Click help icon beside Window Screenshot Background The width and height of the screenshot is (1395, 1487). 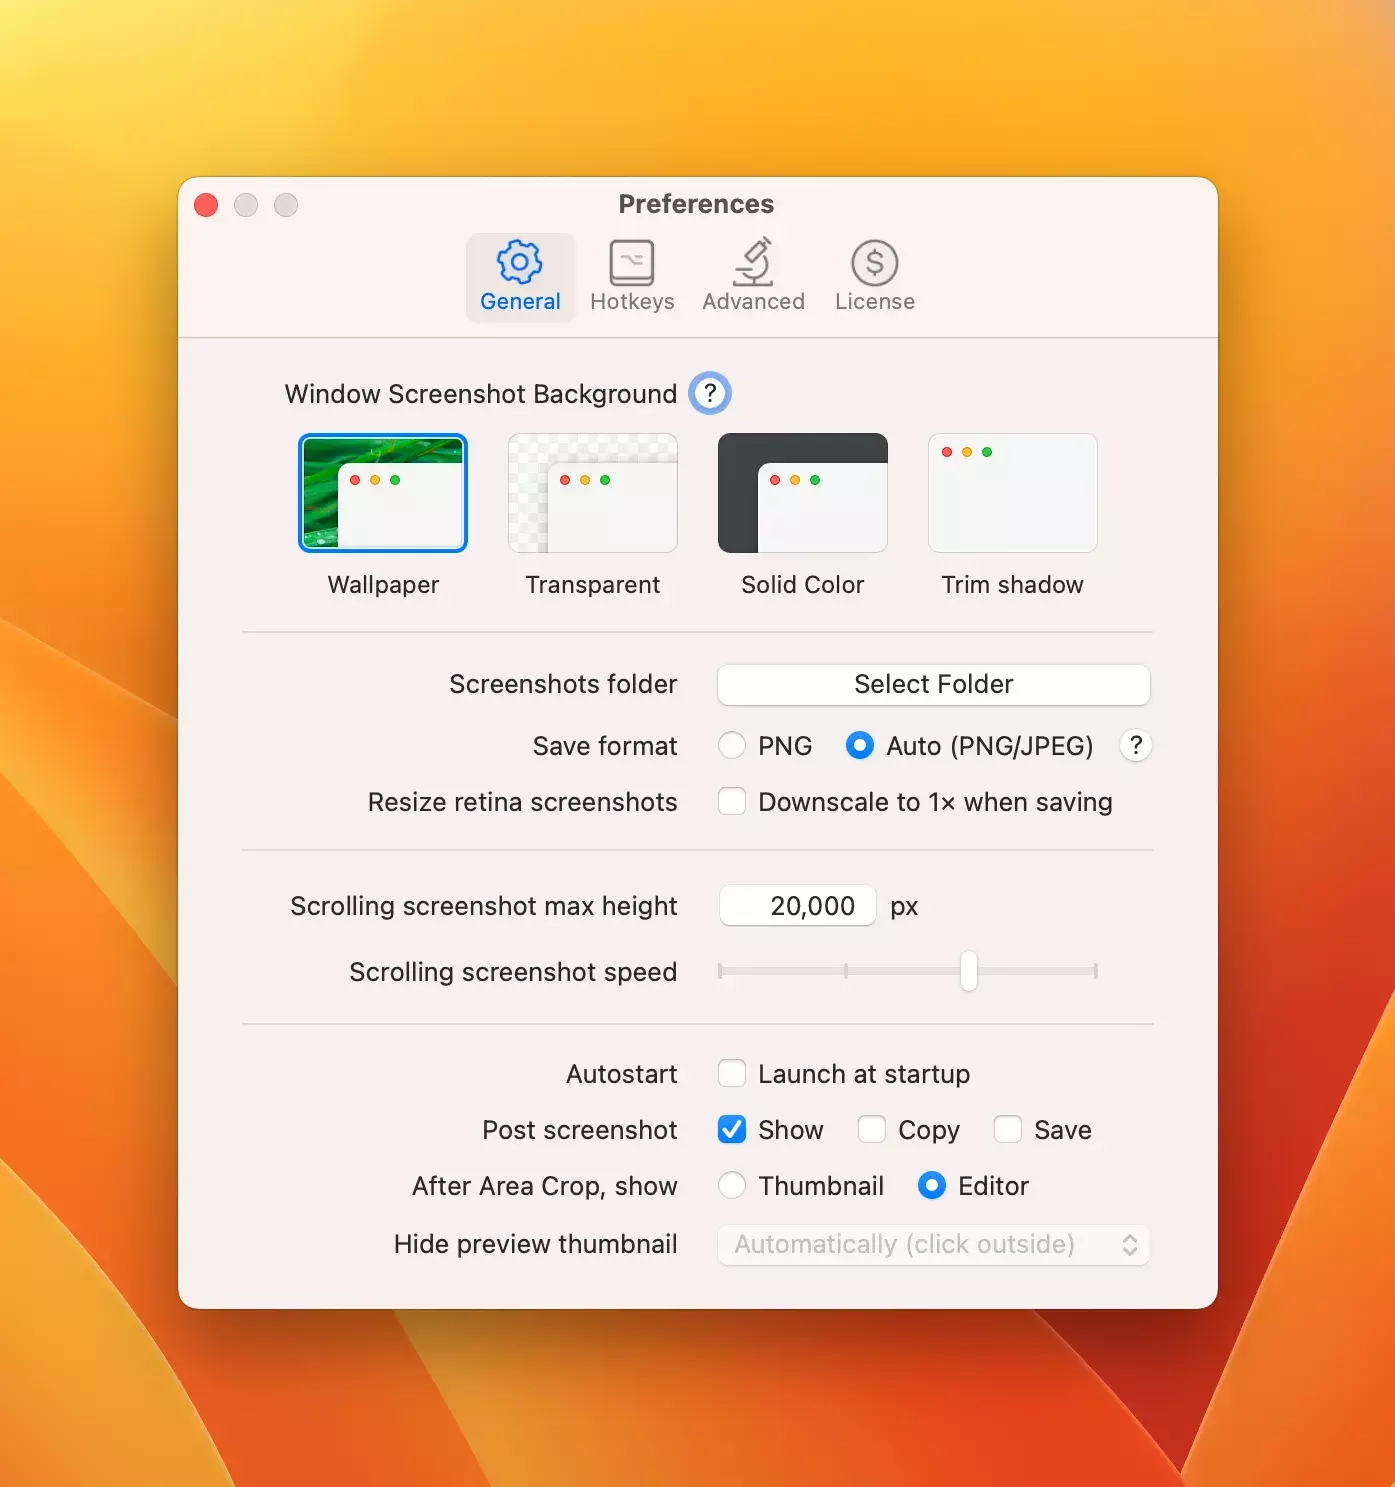pyautogui.click(x=710, y=394)
